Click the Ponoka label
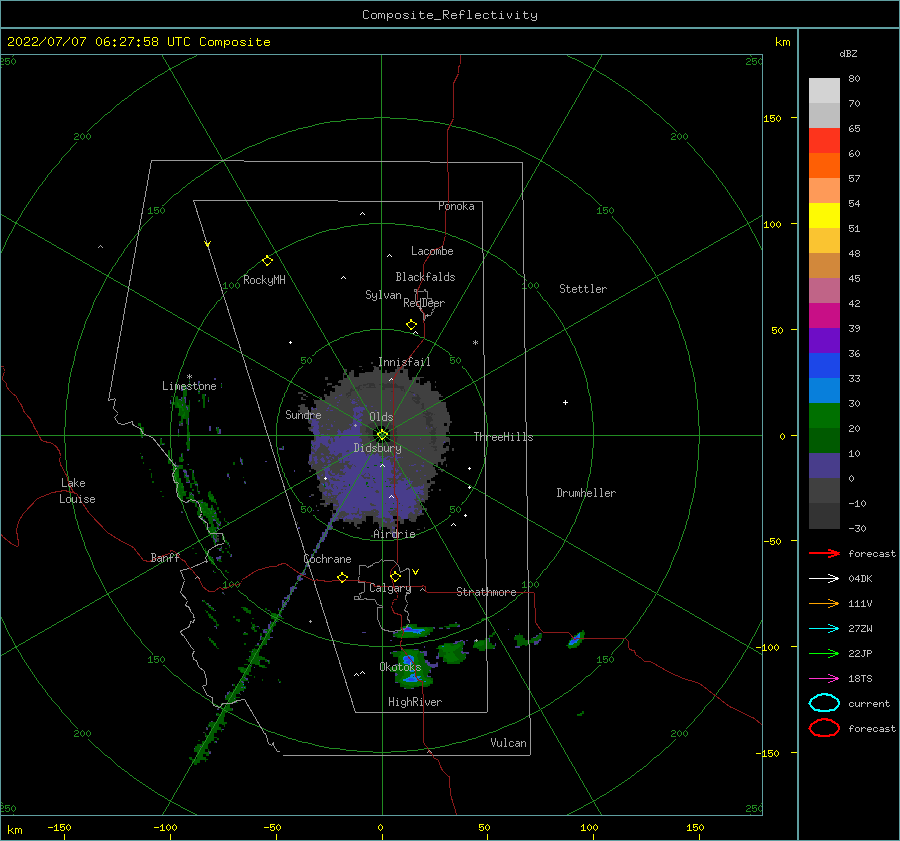The height and width of the screenshot is (841, 900). tap(456, 206)
